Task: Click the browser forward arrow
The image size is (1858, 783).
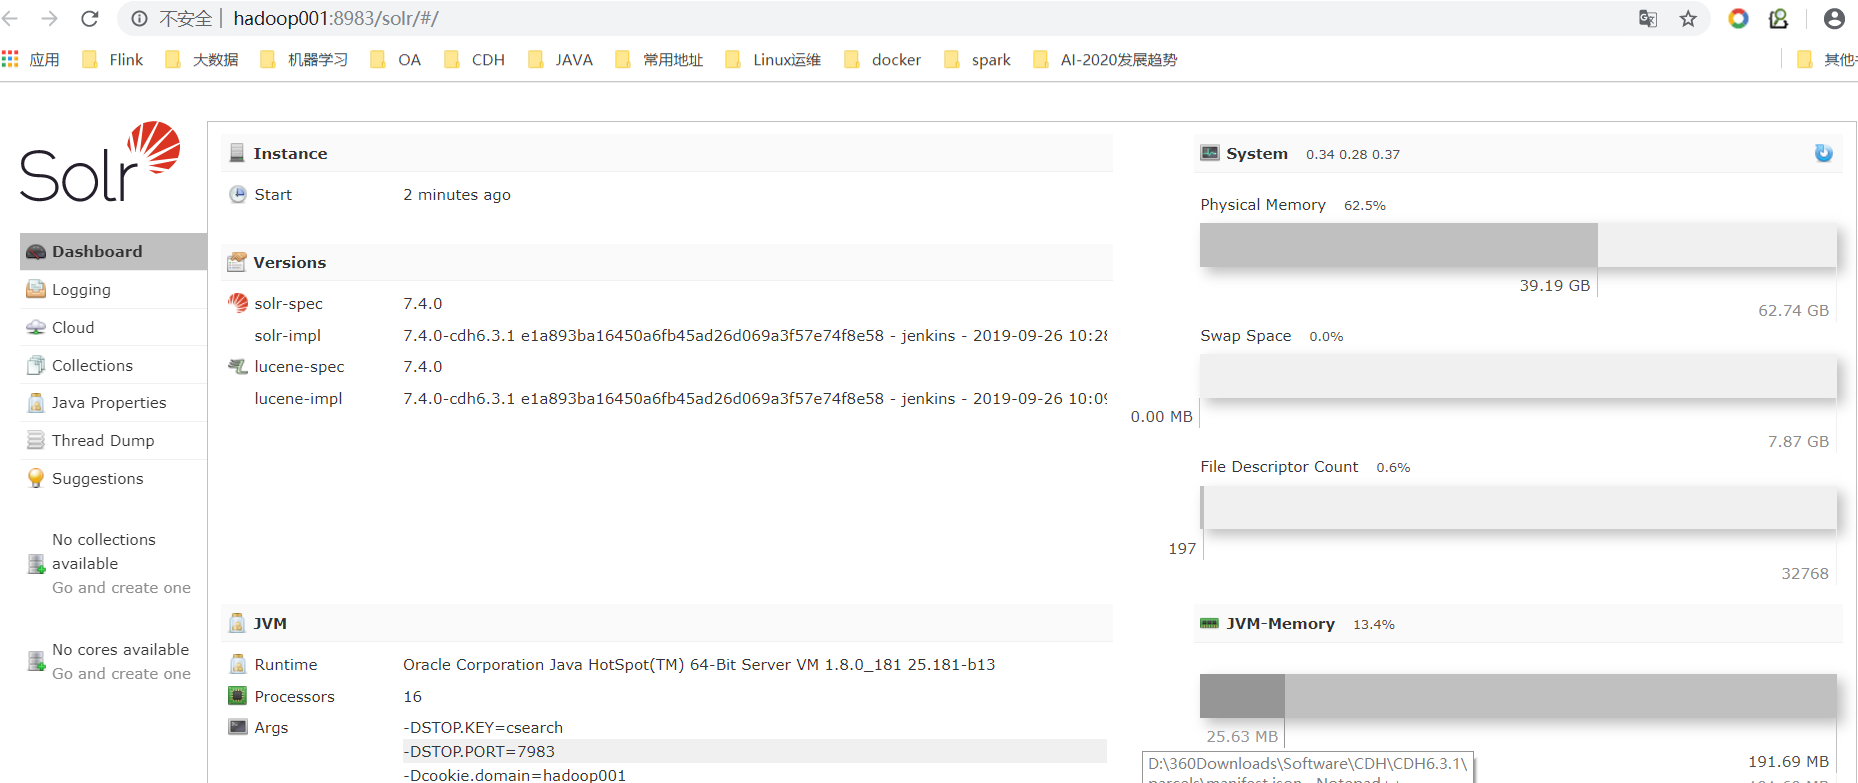Action: pyautogui.click(x=49, y=19)
